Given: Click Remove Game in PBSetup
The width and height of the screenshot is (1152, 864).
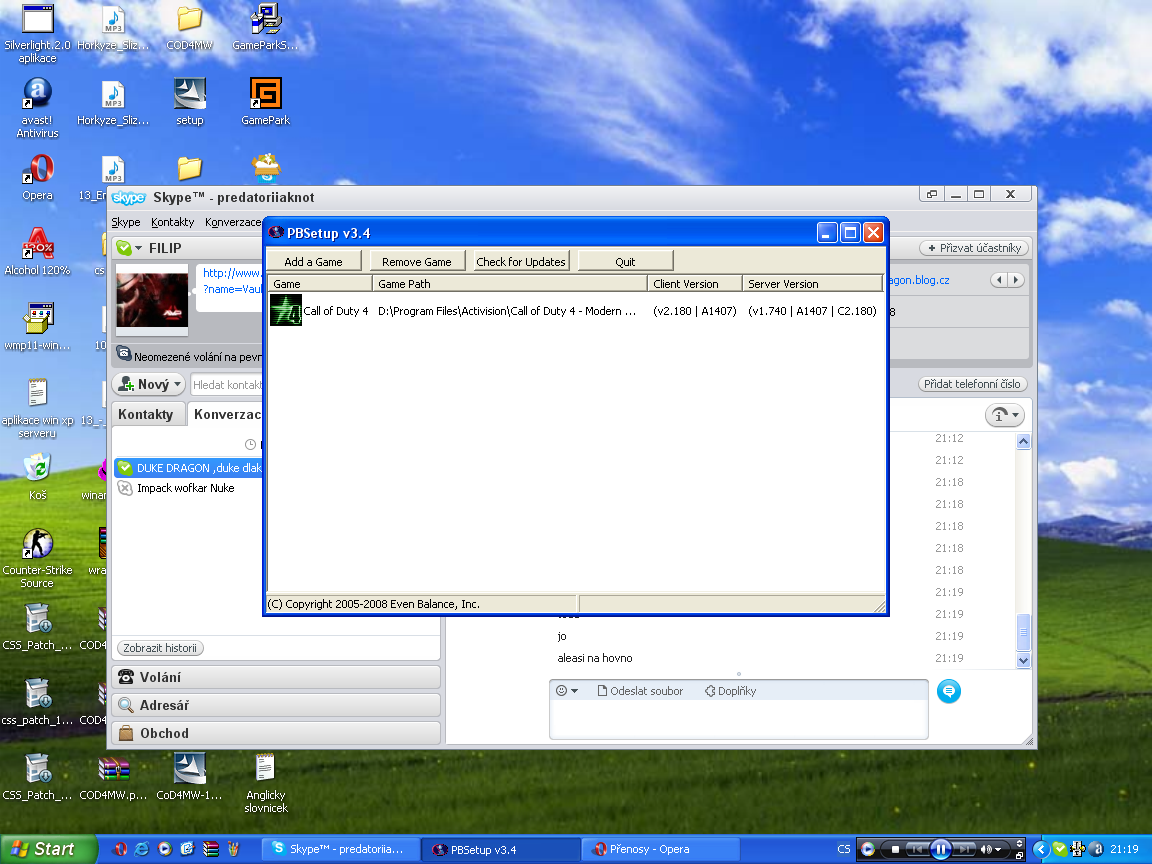Looking at the screenshot, I should click(417, 262).
